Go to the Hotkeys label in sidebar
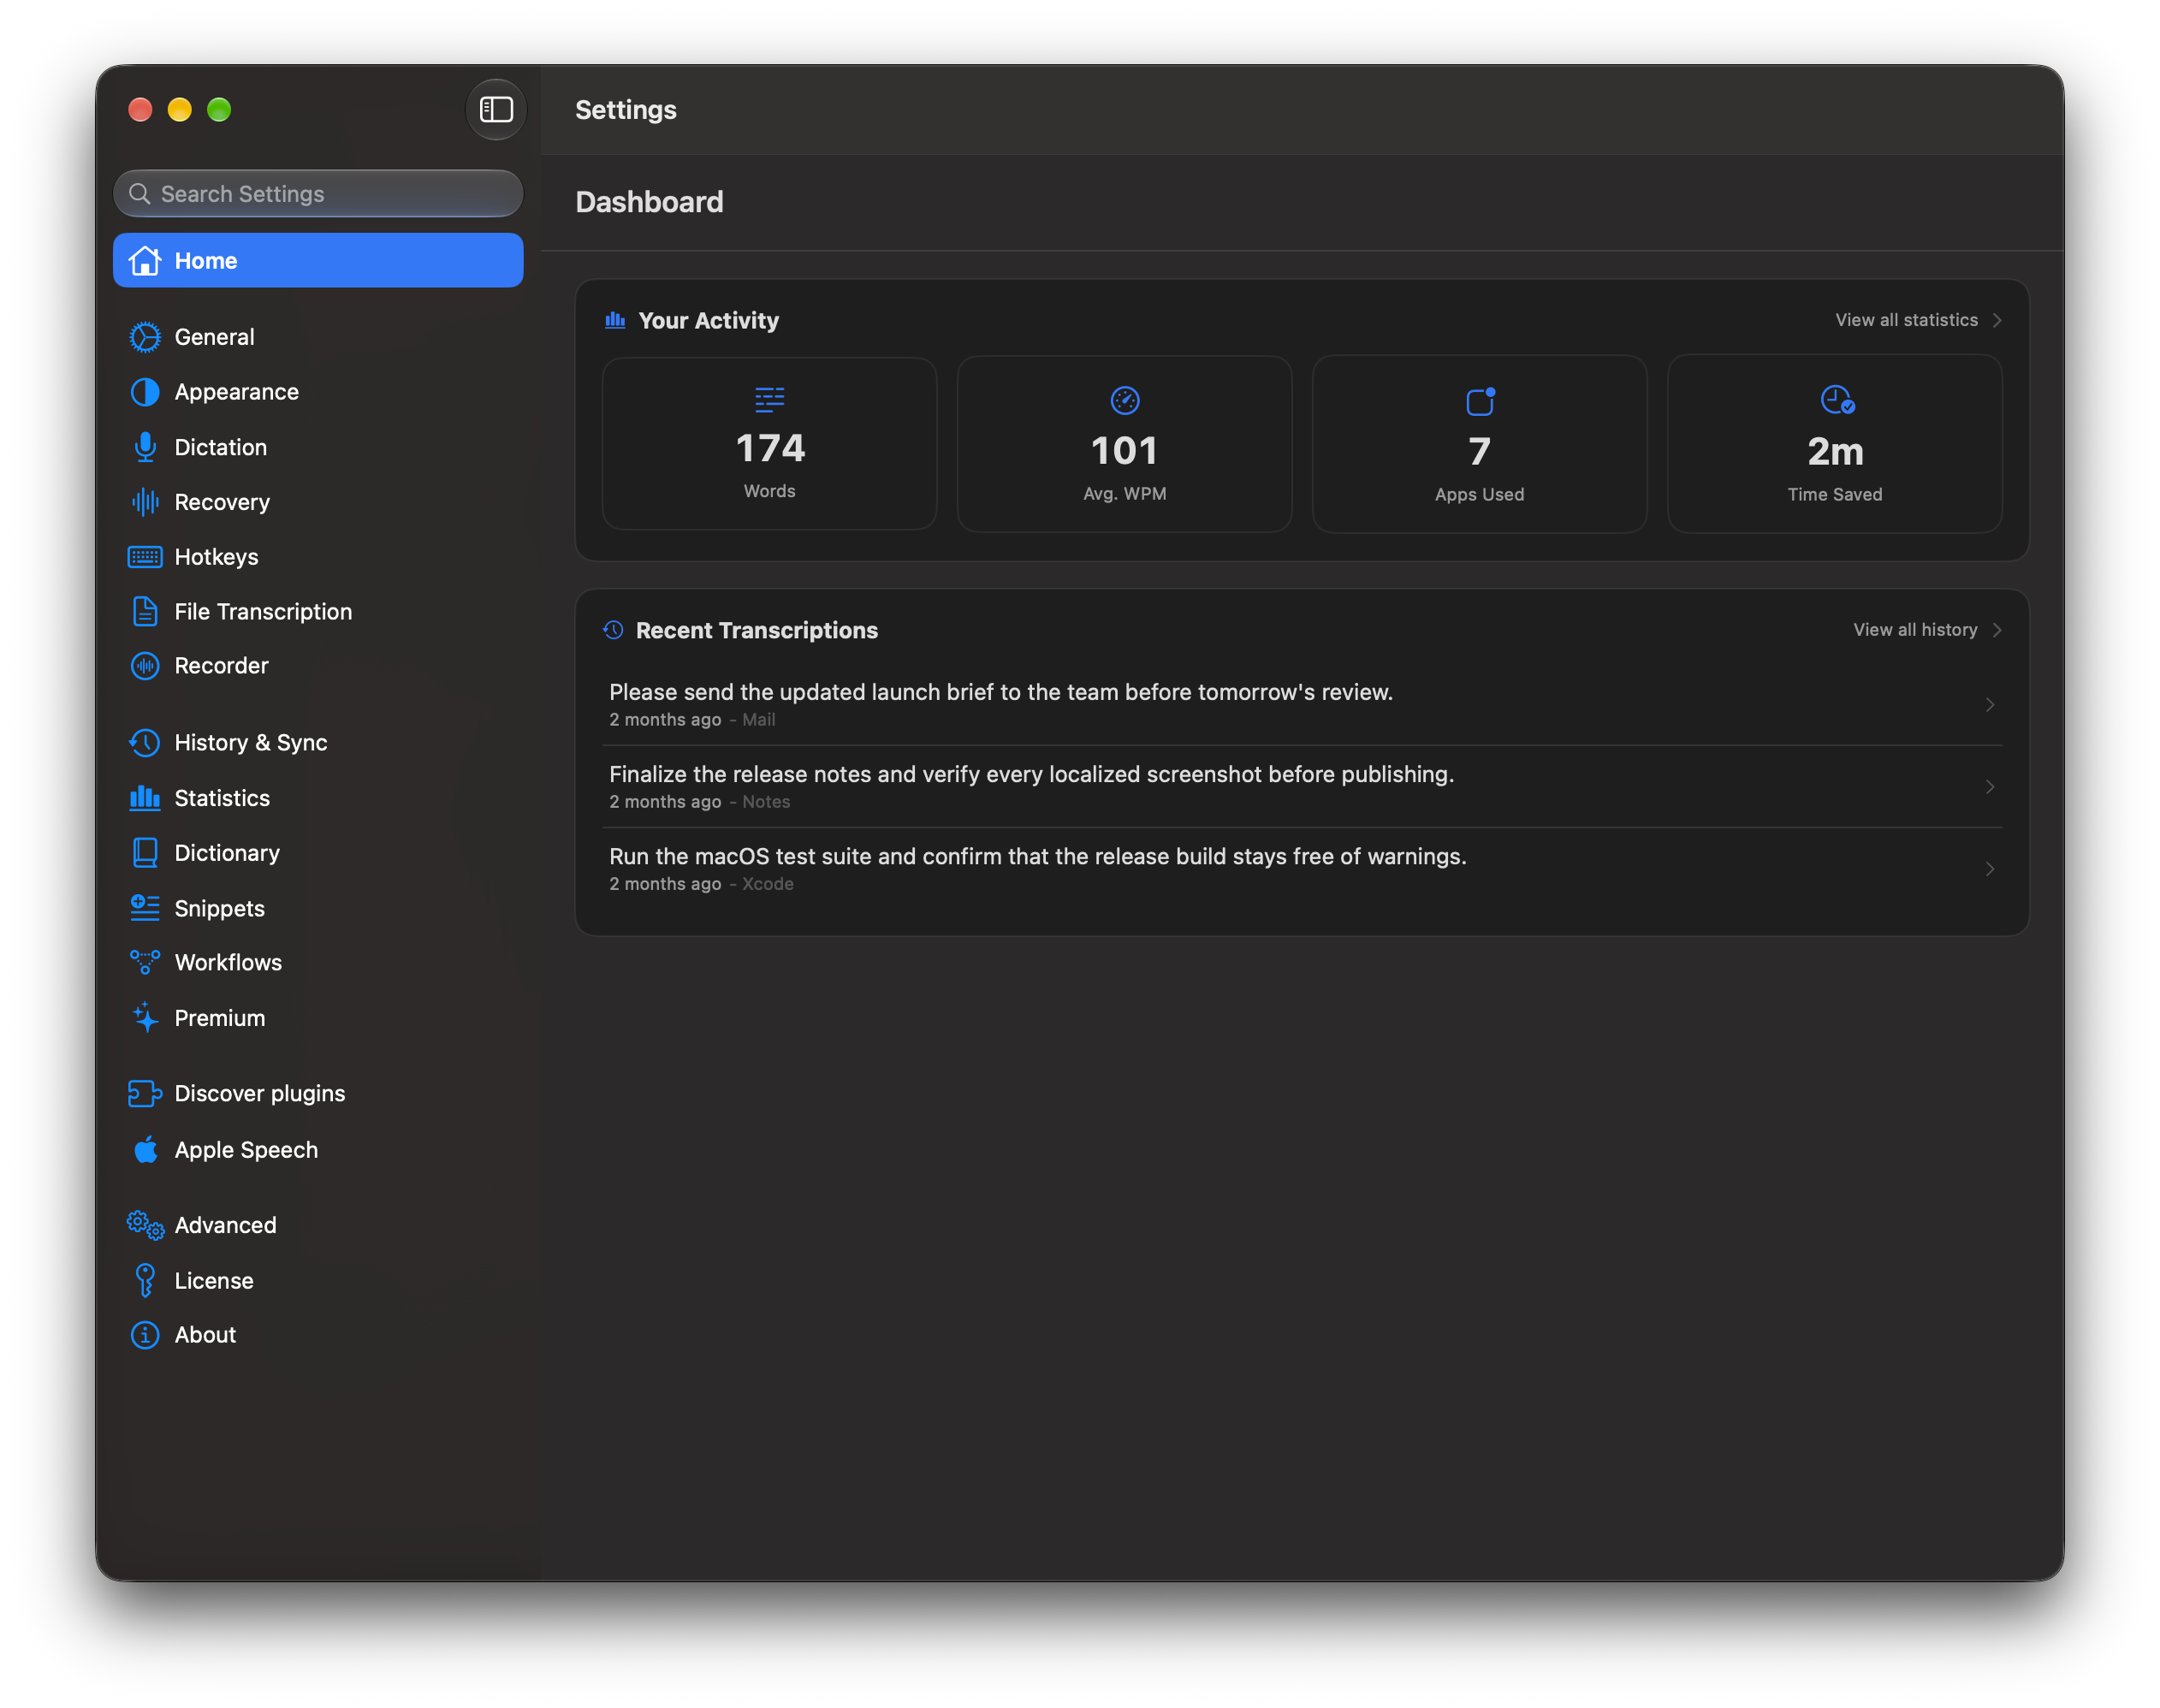 (x=216, y=557)
